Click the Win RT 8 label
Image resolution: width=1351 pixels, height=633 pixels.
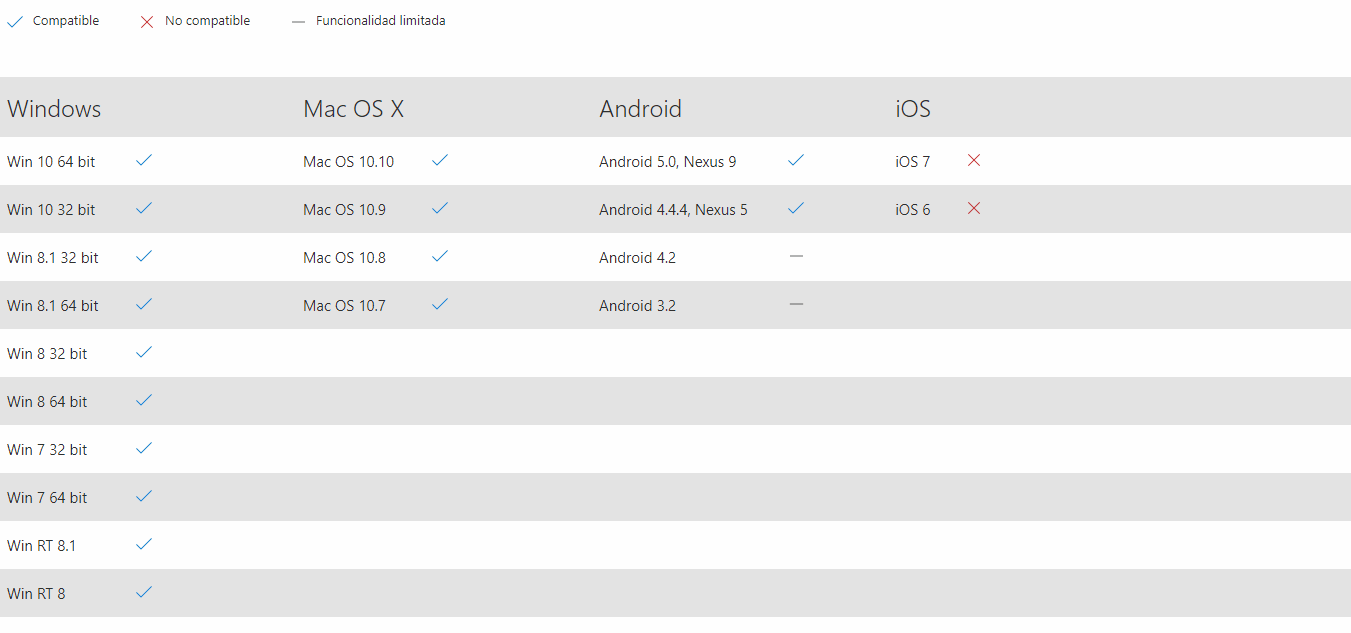pyautogui.click(x=36, y=594)
